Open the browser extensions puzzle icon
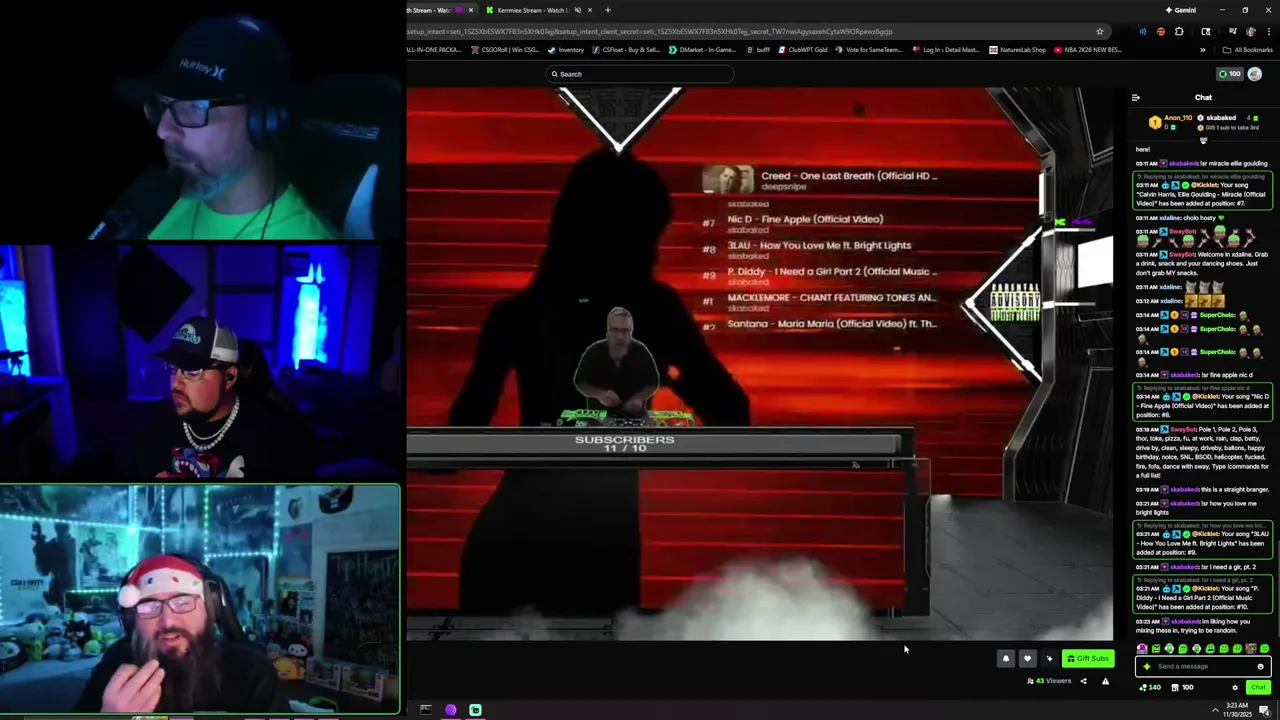The image size is (1280, 720). pos(1178,31)
